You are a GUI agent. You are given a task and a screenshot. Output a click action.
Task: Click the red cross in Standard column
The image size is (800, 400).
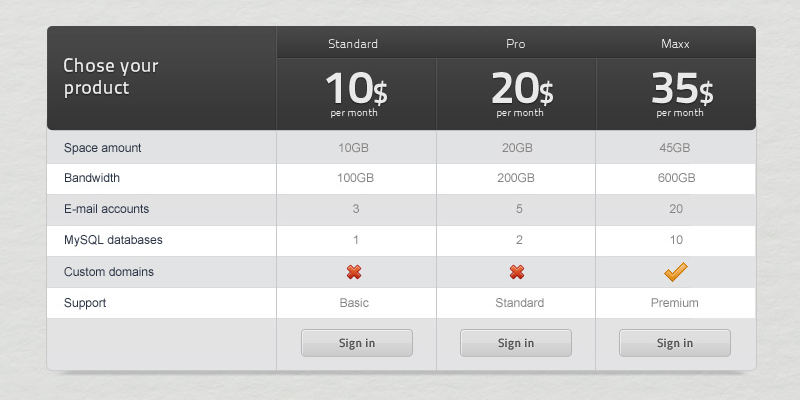(x=354, y=272)
